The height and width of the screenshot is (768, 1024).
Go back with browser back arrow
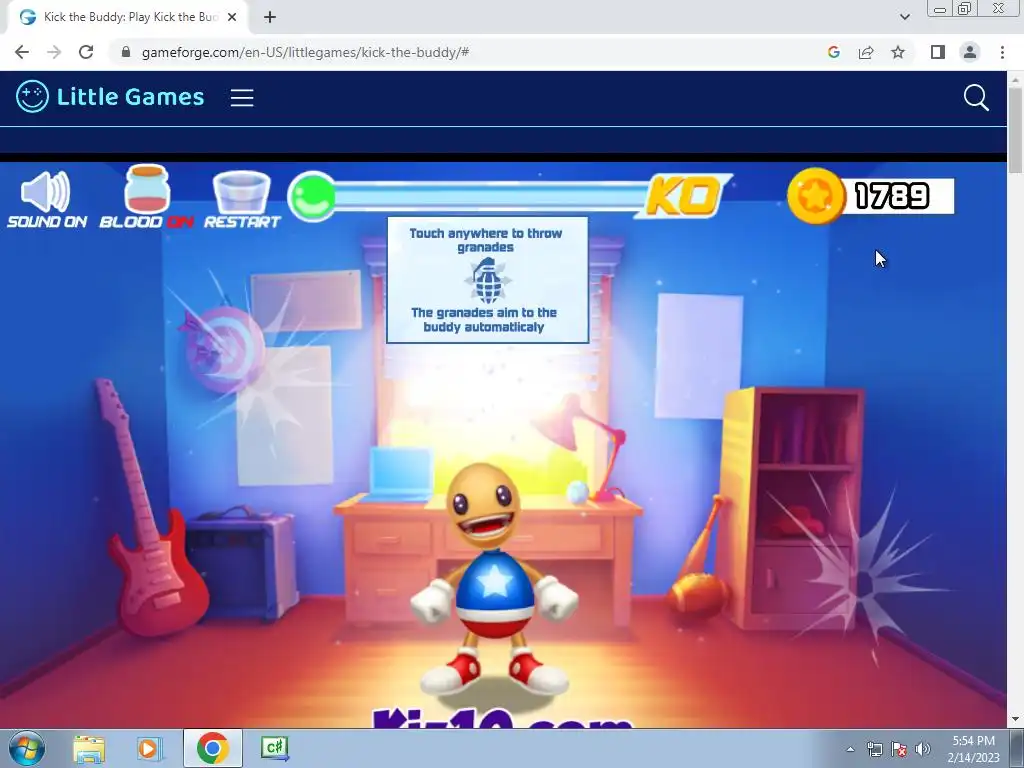22,52
